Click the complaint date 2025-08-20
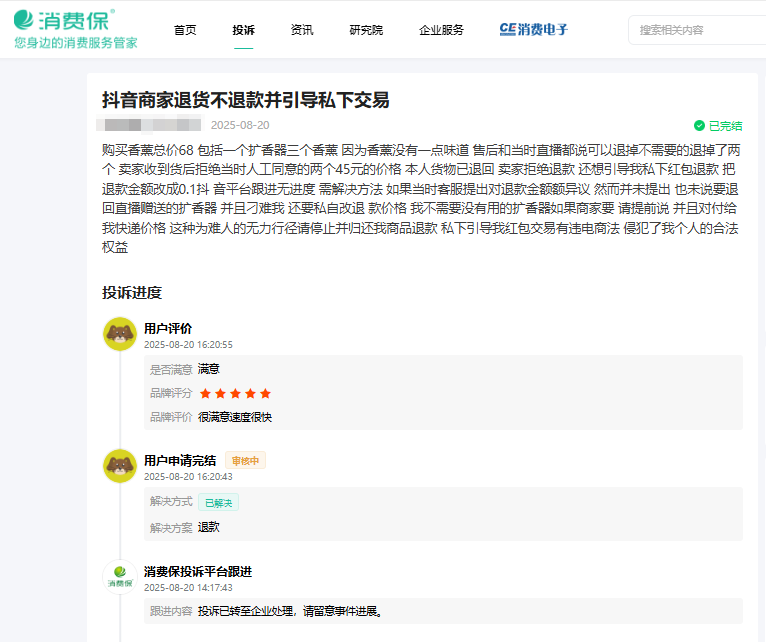 click(x=240, y=125)
